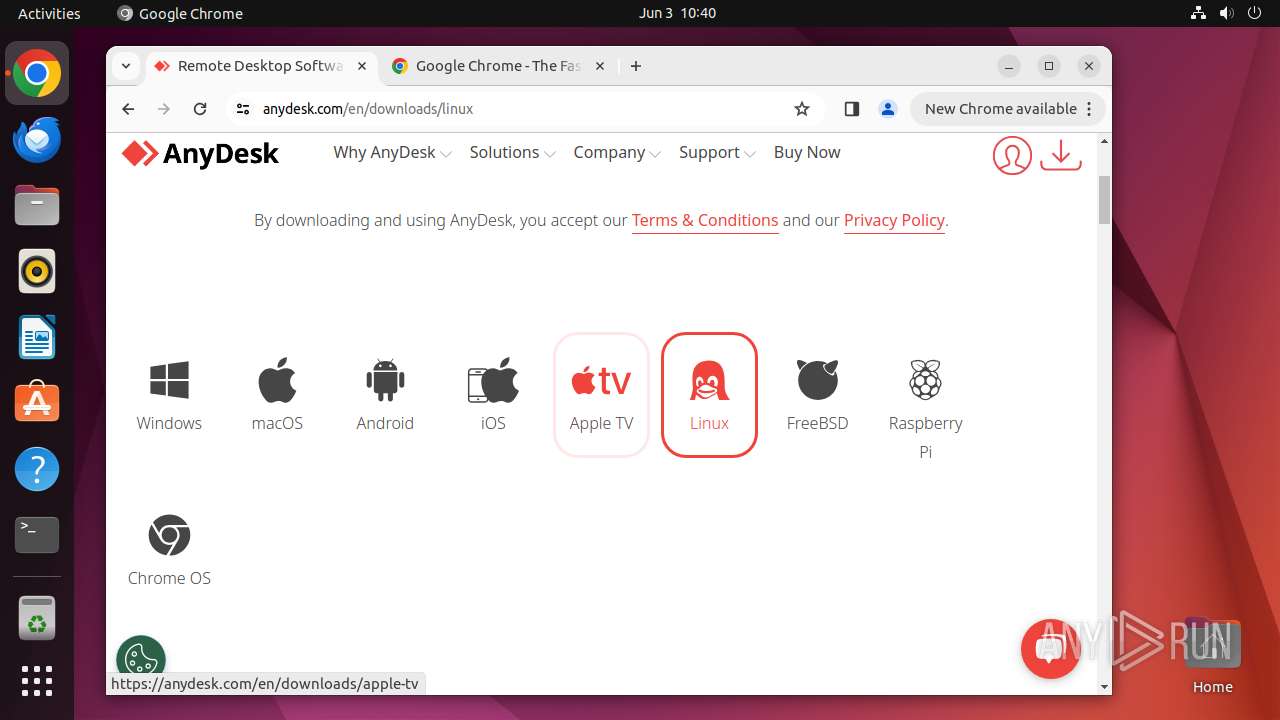Screen dimensions: 1280x720
Task: Open the Chrome profile avatar icon
Action: tap(888, 109)
